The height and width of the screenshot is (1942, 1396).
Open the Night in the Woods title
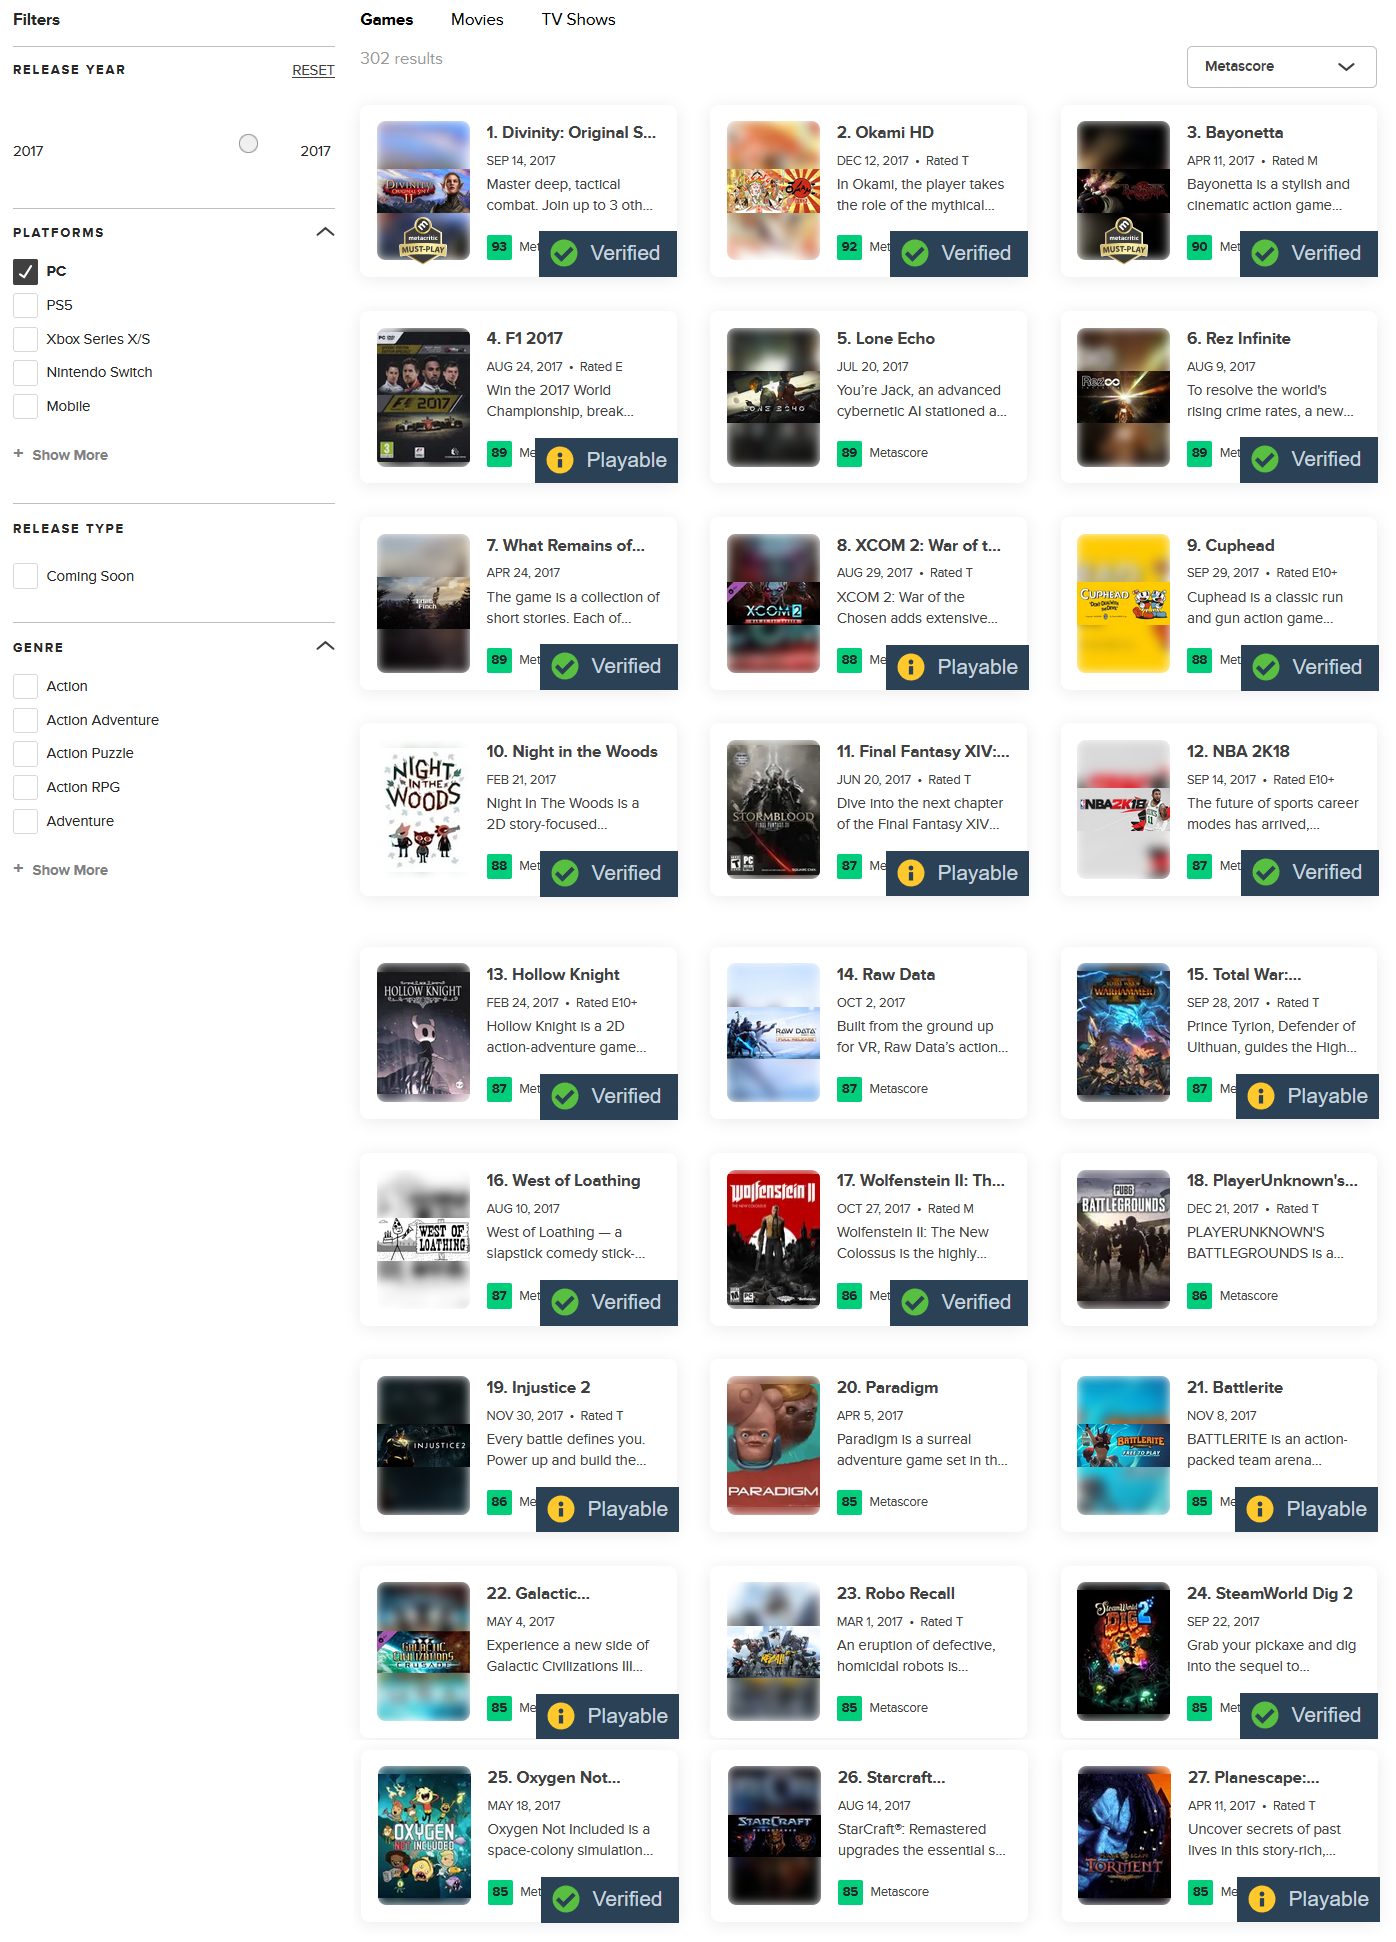click(x=572, y=752)
